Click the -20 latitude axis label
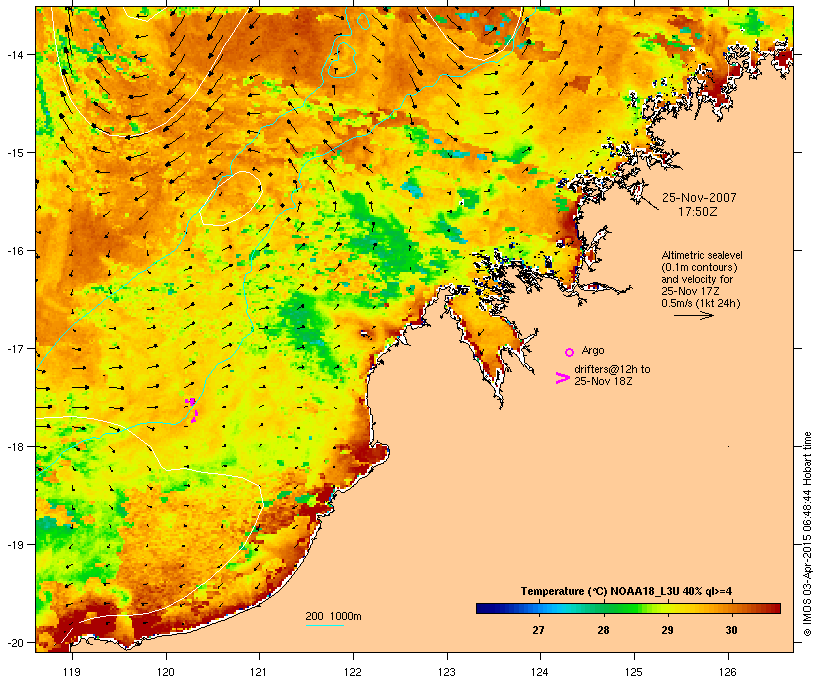820x680 pixels. [14, 642]
